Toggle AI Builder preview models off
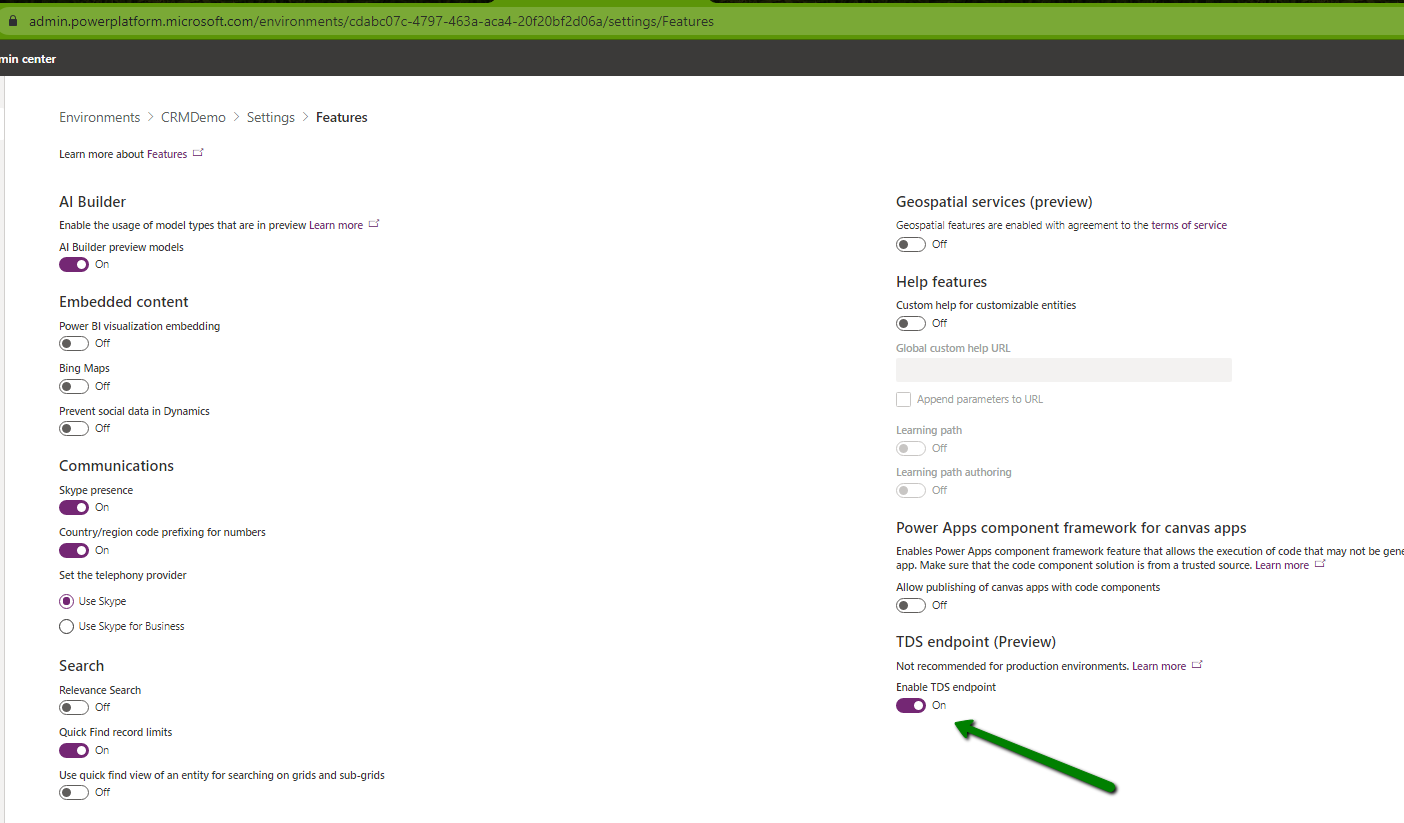Viewport: 1404px width, 823px height. [x=74, y=265]
